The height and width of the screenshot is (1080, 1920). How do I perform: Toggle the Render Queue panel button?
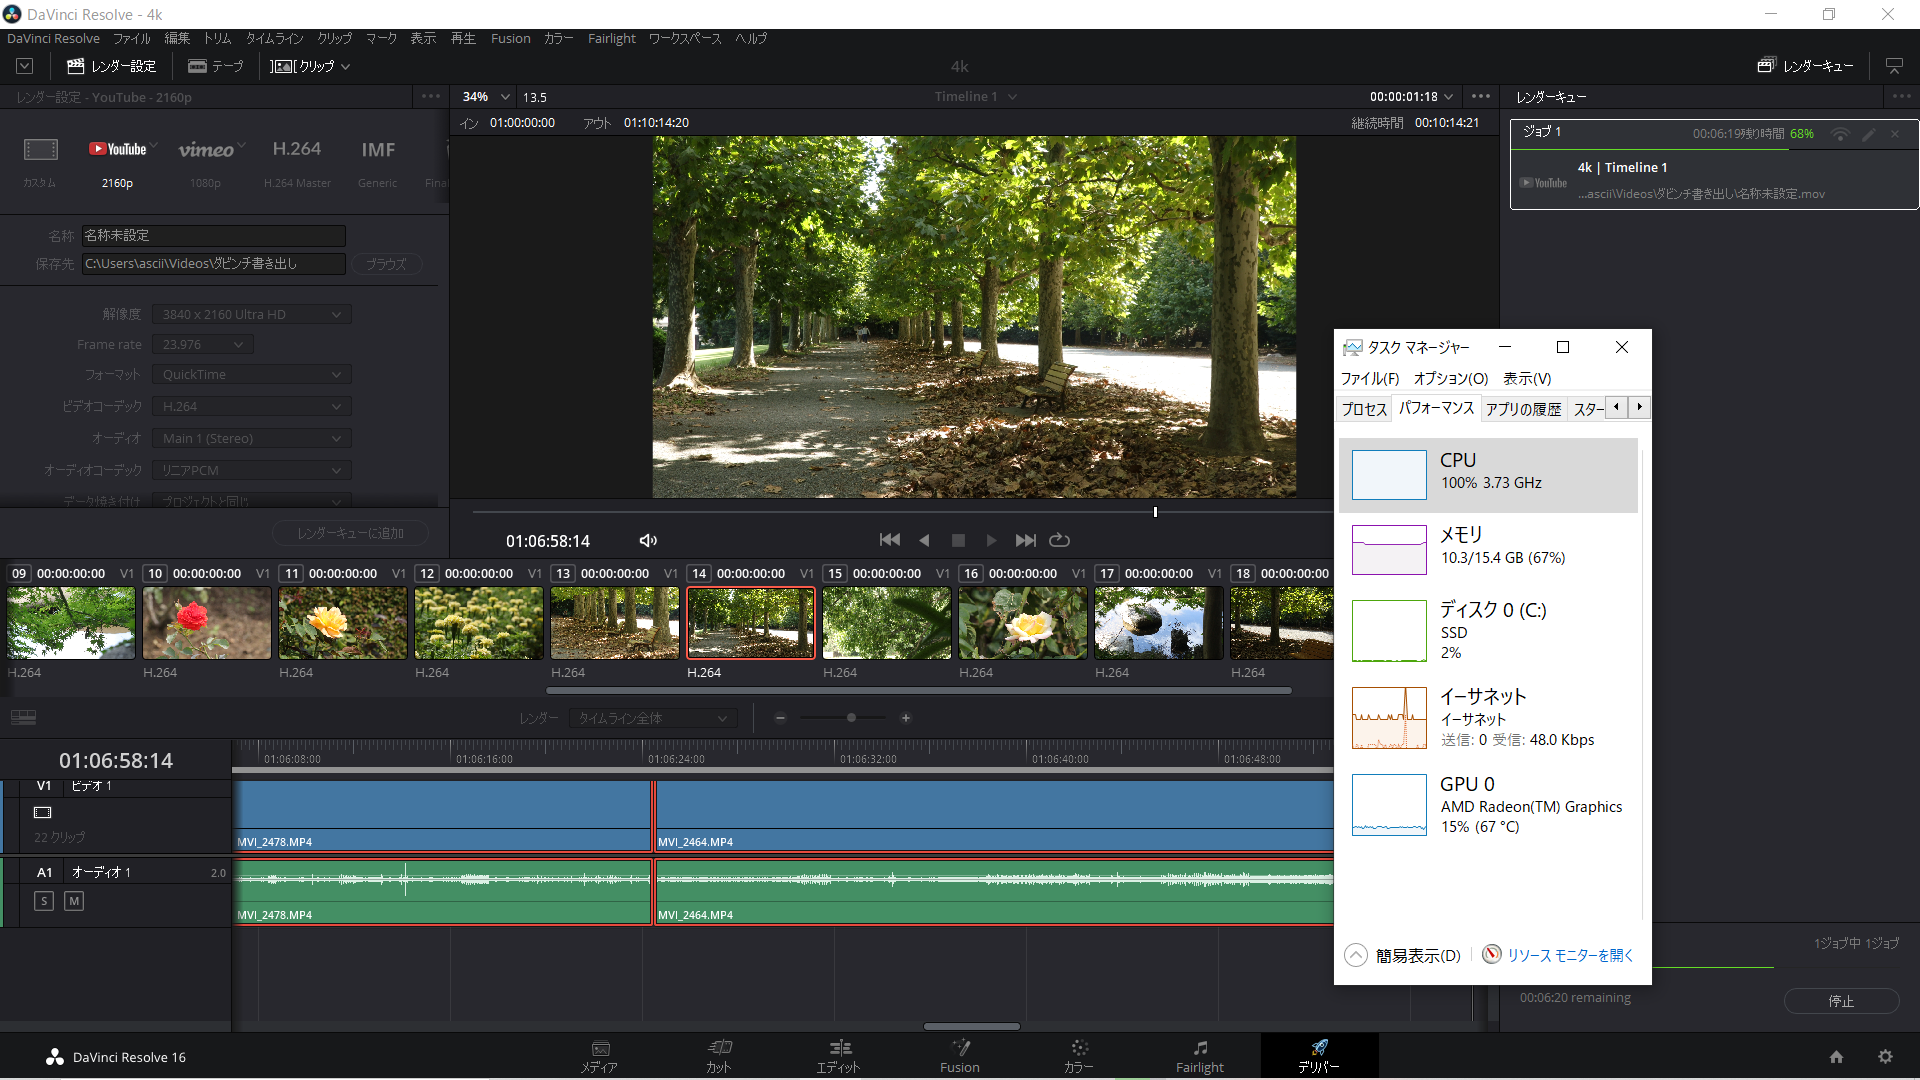[x=1805, y=66]
